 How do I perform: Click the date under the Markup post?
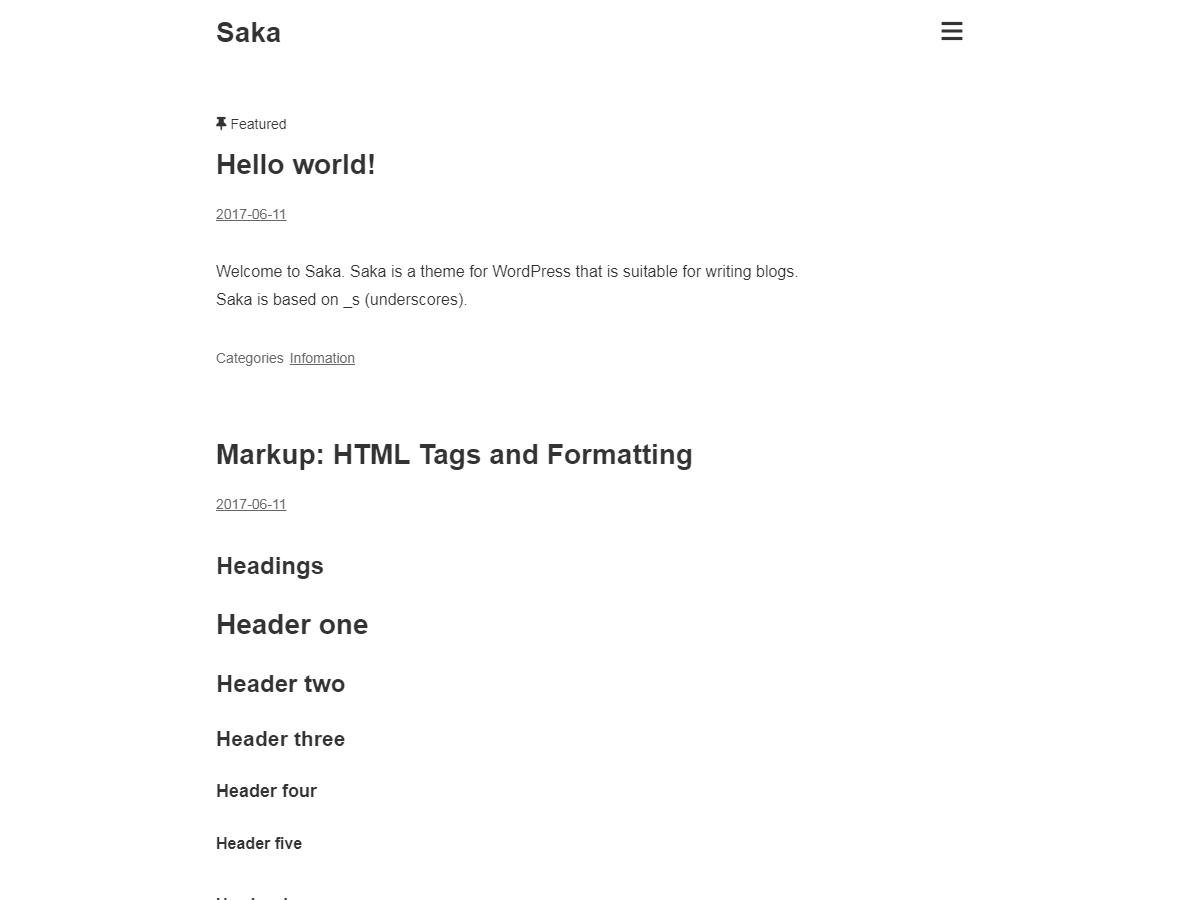(x=251, y=504)
